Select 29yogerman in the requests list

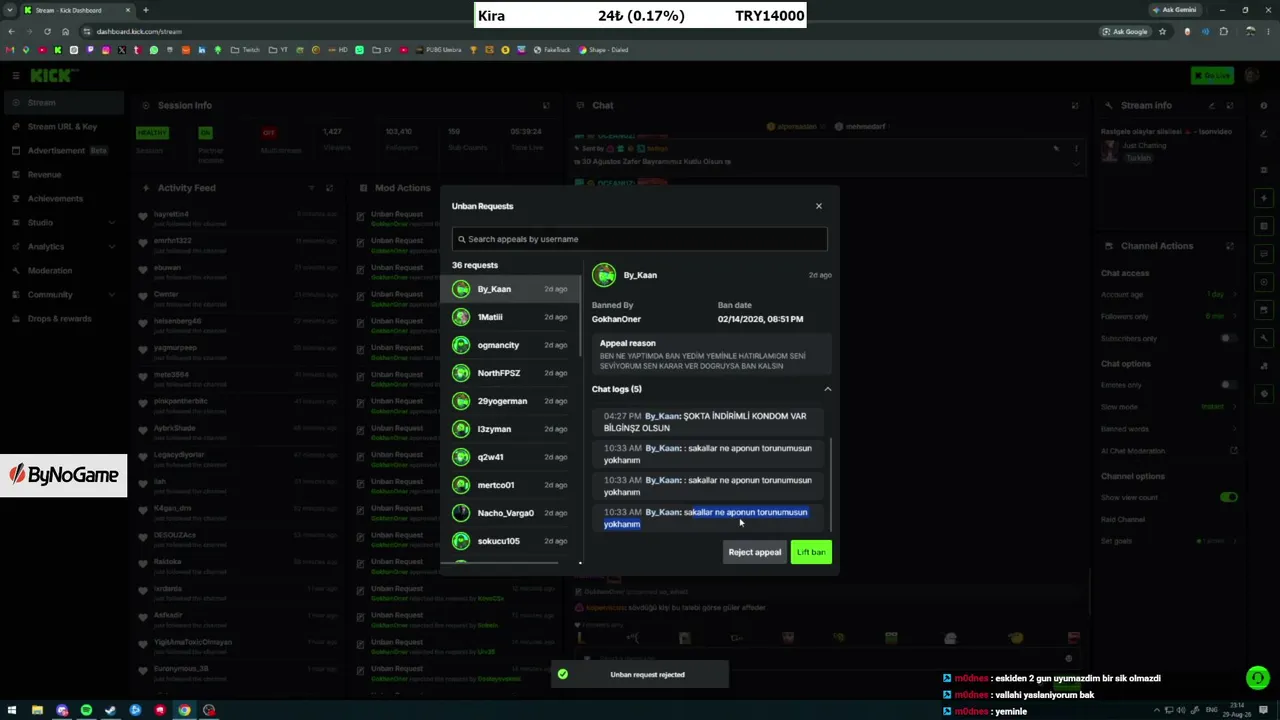click(511, 401)
